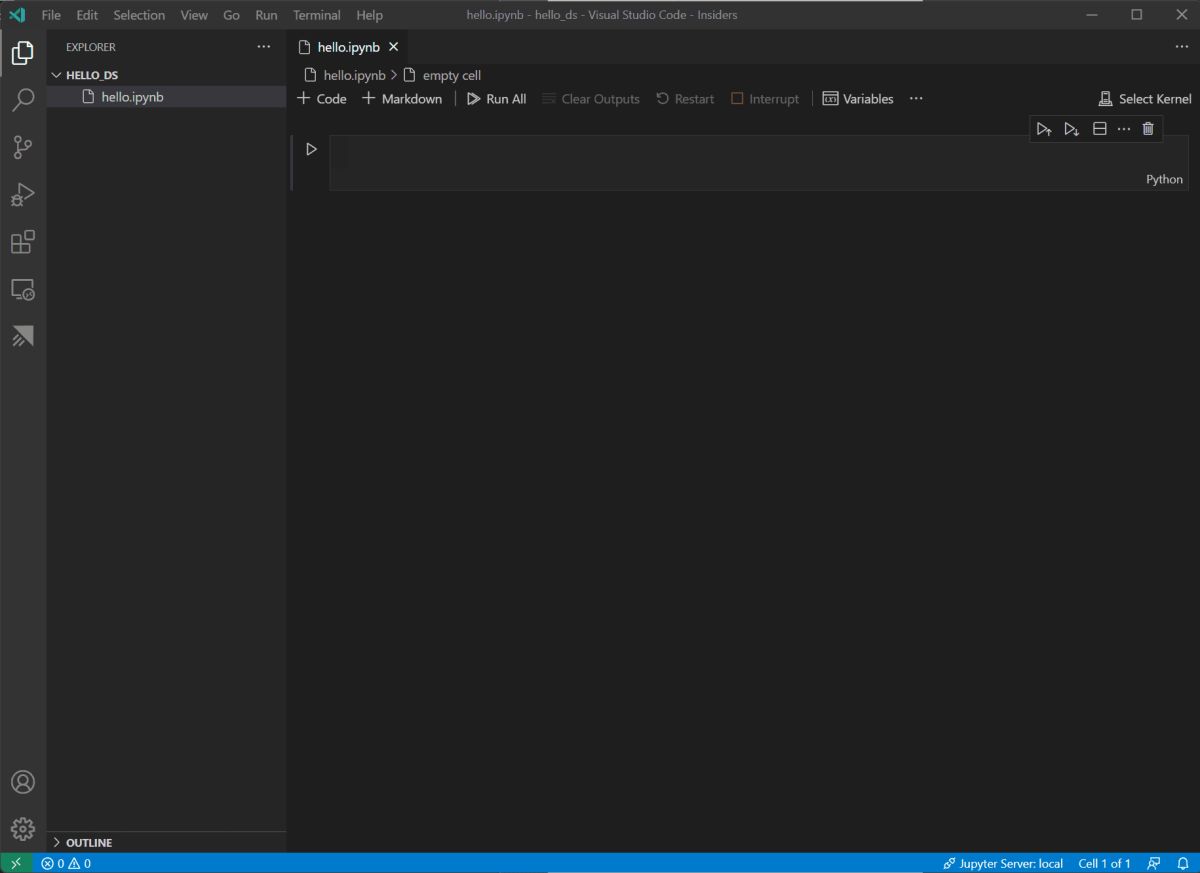The width and height of the screenshot is (1200, 873).
Task: Open the Selection menu
Action: [139, 15]
